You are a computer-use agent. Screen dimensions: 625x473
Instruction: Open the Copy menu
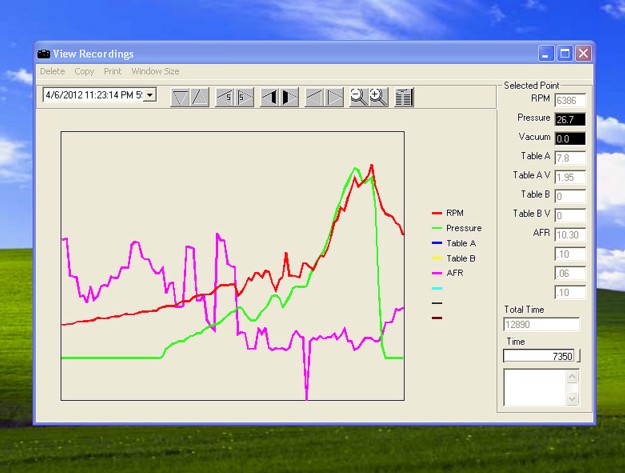click(x=84, y=72)
